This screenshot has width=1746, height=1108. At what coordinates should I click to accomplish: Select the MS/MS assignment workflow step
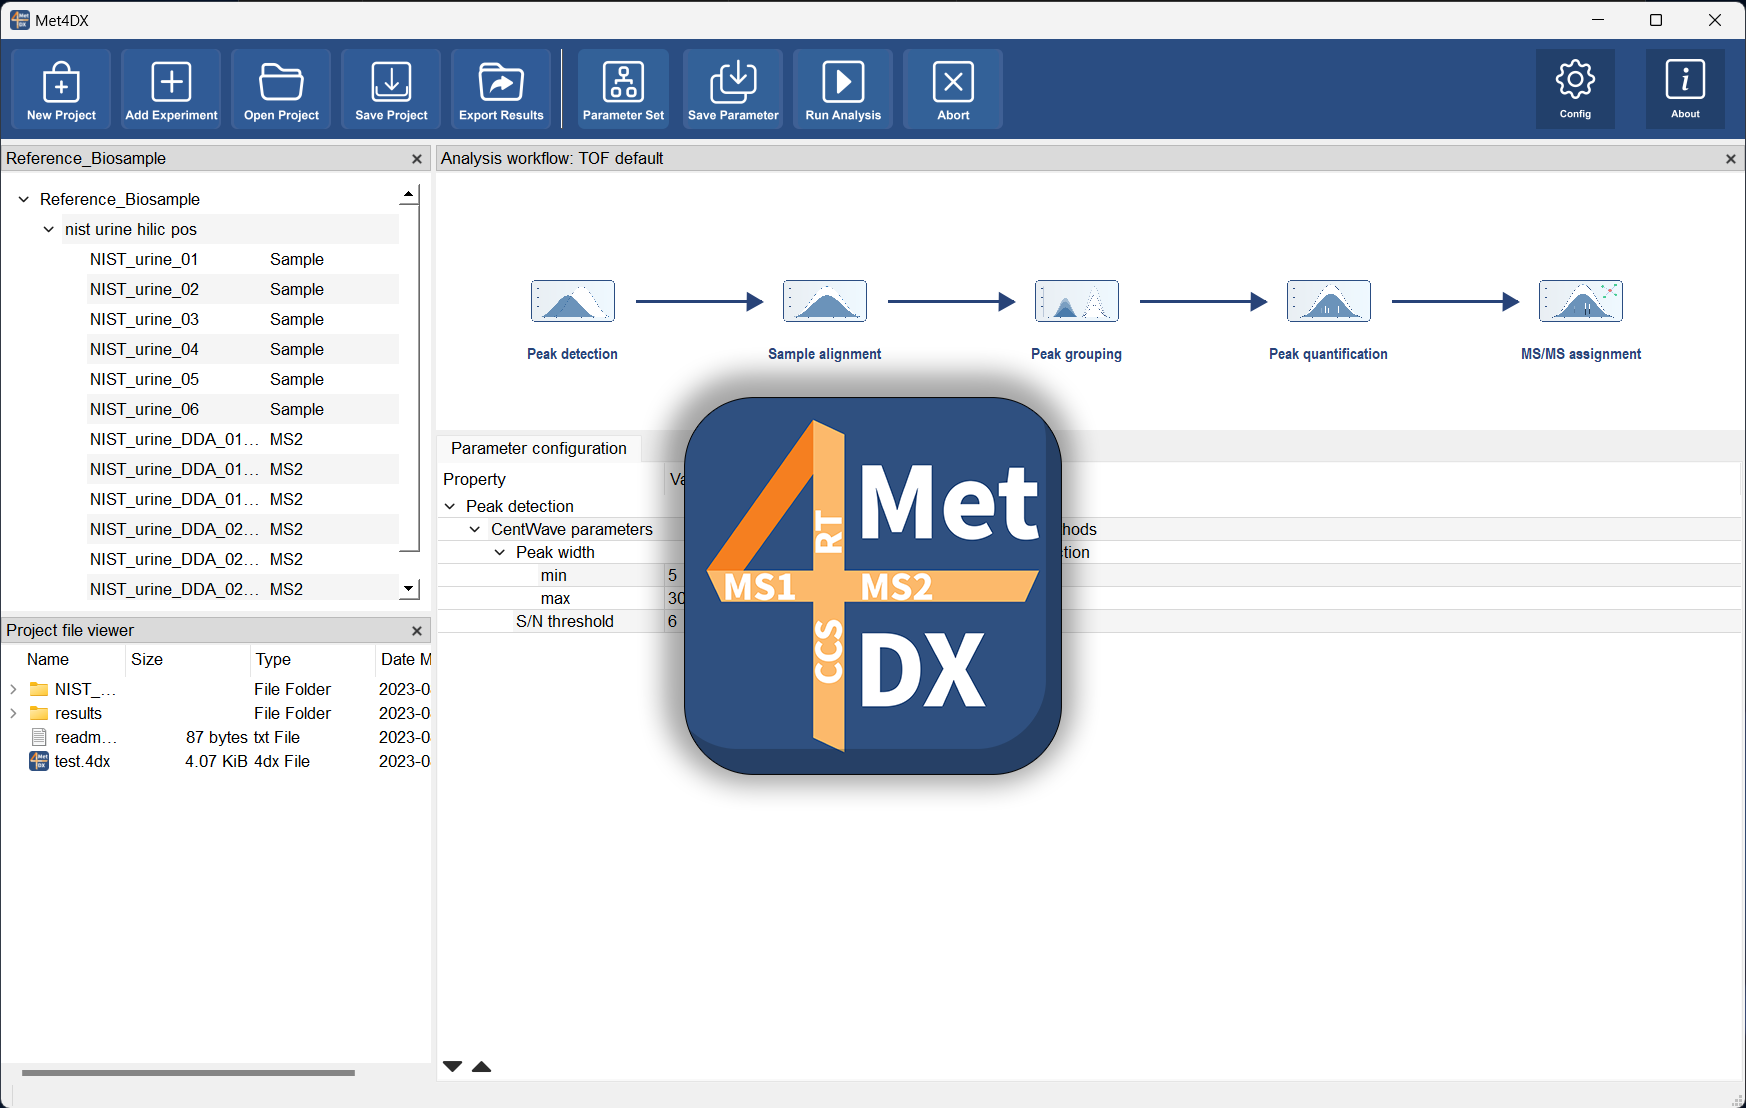(1580, 301)
